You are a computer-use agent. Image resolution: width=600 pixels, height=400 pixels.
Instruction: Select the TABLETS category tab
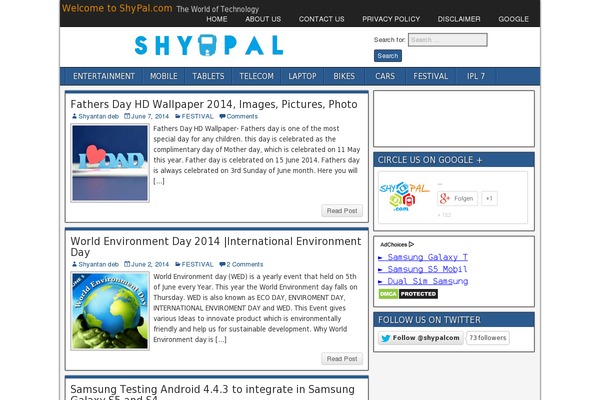tap(208, 76)
